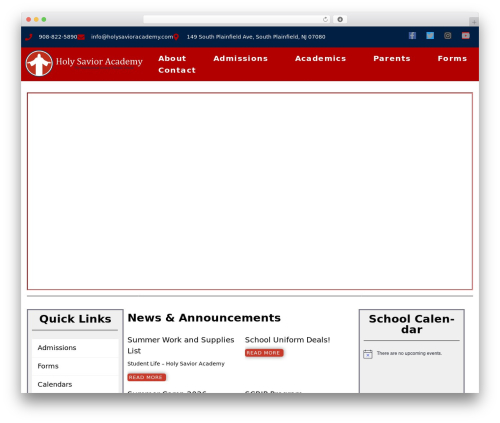Click the browser reload icon
Image resolution: width=500 pixels, height=423 pixels.
tap(325, 20)
